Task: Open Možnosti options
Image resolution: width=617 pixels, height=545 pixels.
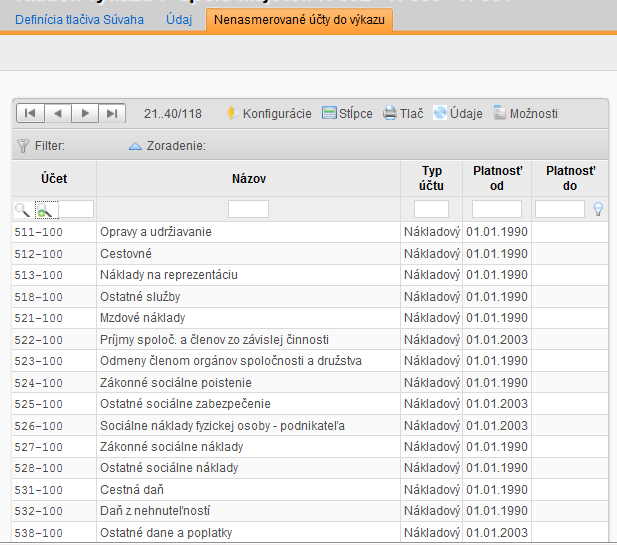Action: [526, 114]
